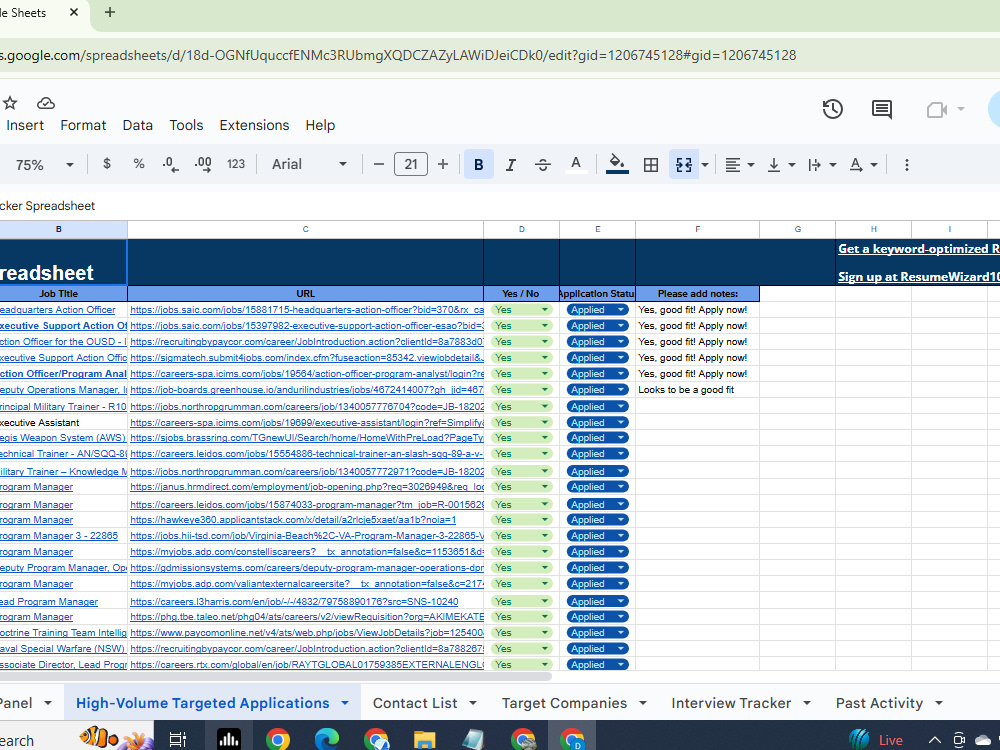Open a new browser tab
Screen dimensions: 1000x750
click(x=110, y=12)
